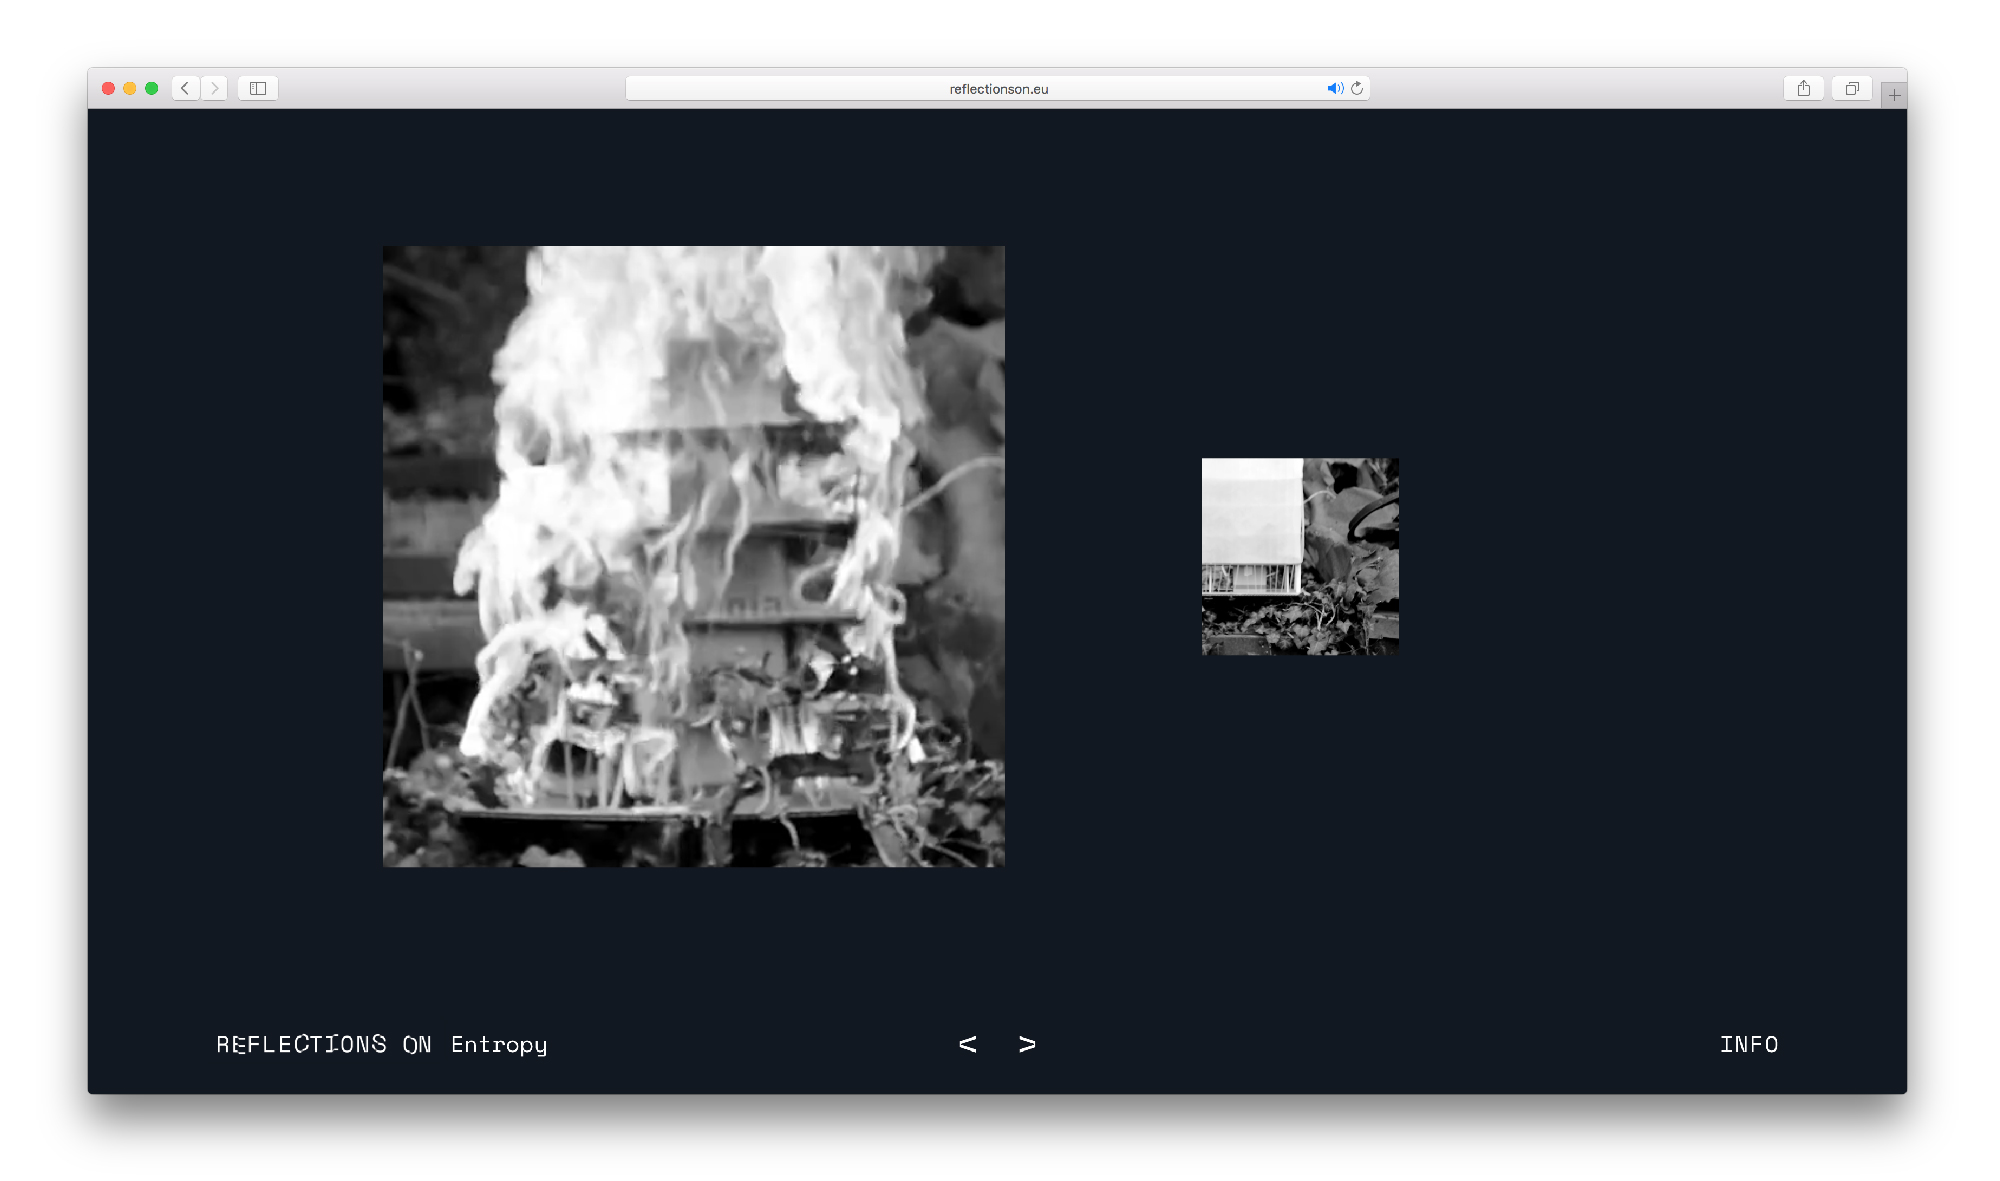Reload the page with the refresh icon
The image size is (2000, 1181).
1357,88
